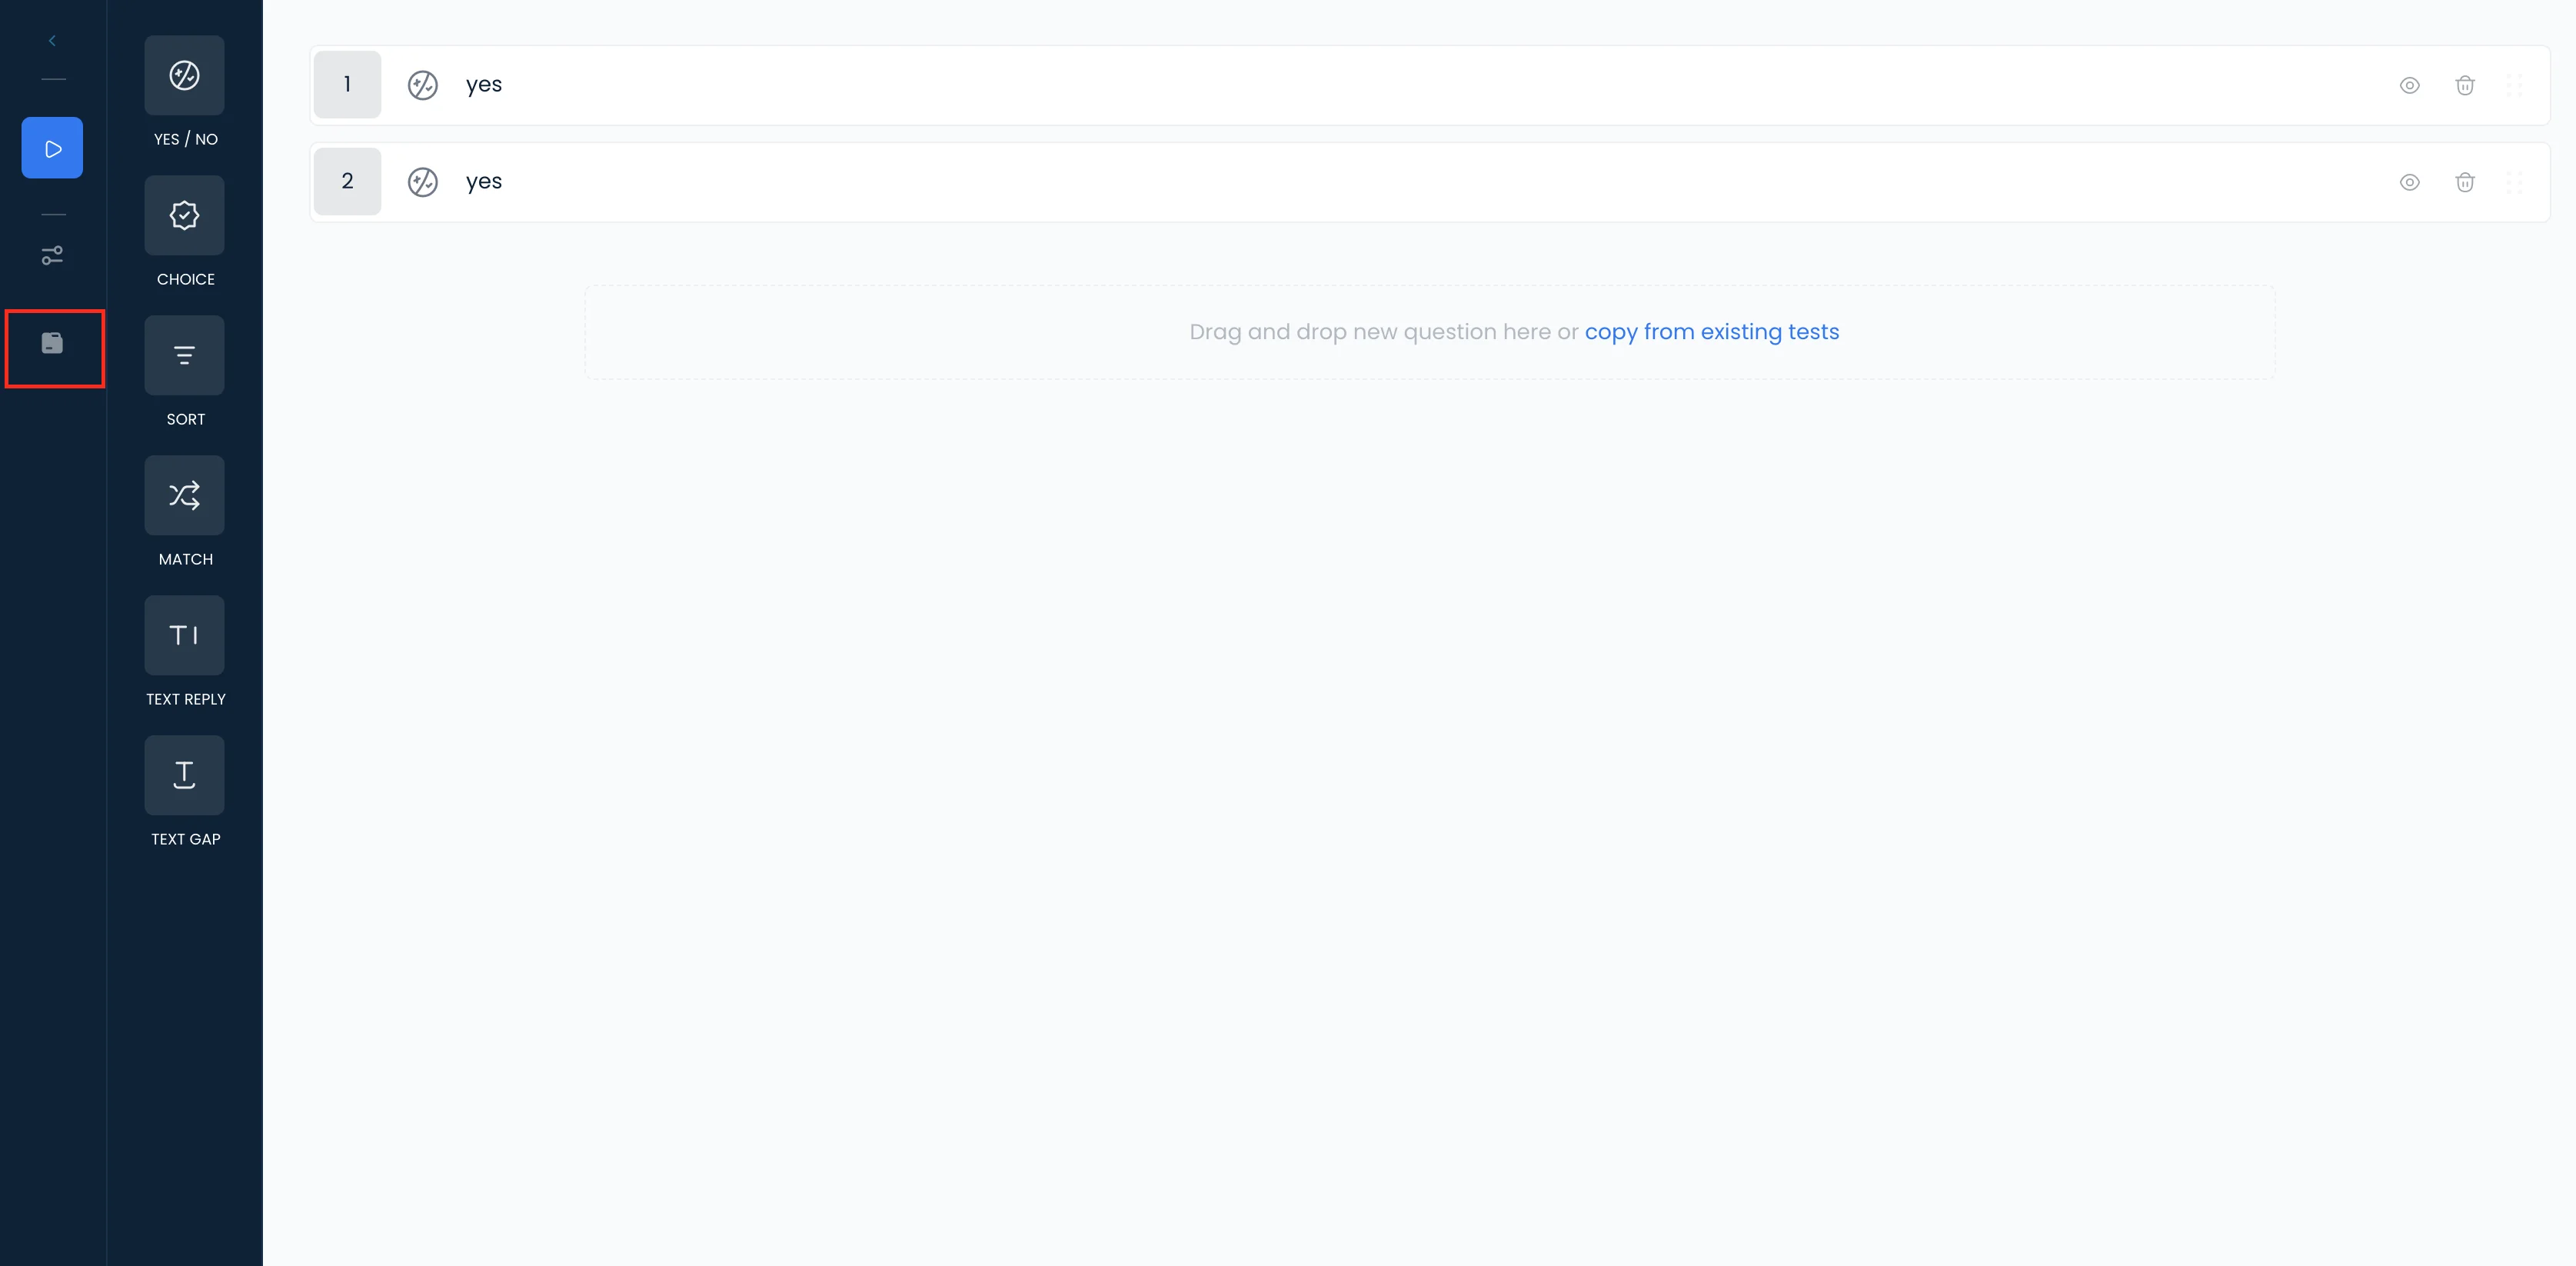The width and height of the screenshot is (2576, 1266).
Task: Click the copy from existing tests link
Action: pos(1711,332)
